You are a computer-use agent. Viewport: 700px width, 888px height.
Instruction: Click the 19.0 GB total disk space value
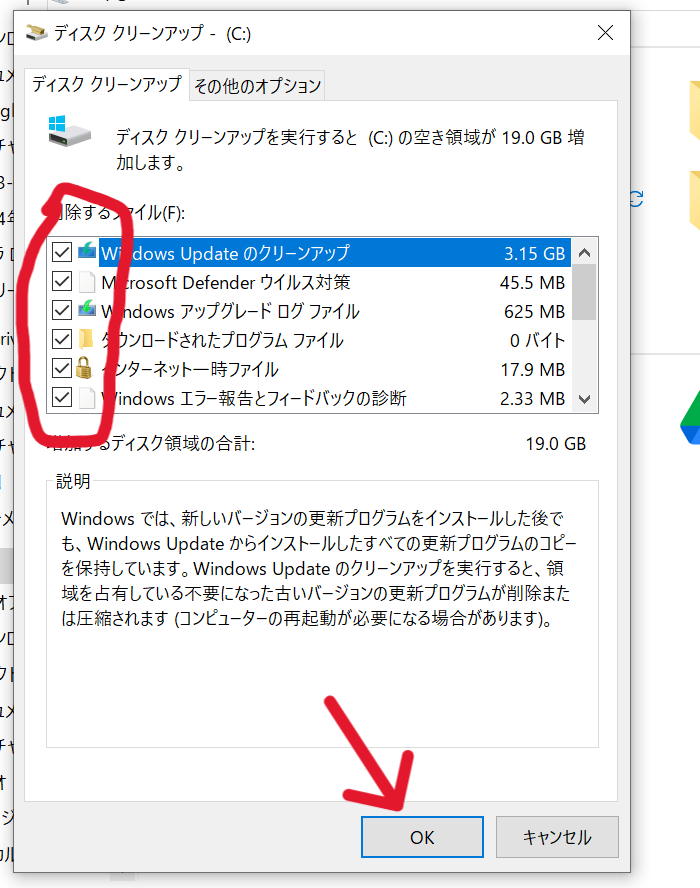pyautogui.click(x=556, y=443)
